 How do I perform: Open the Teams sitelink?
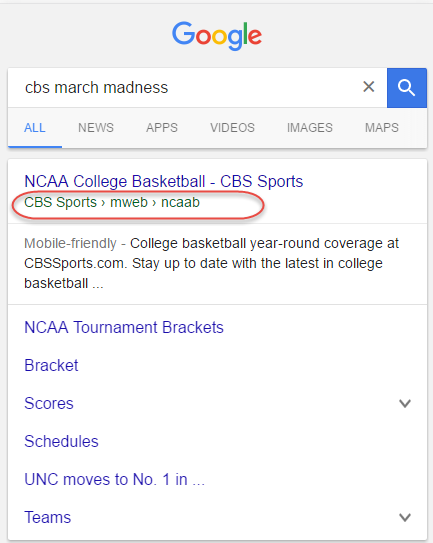(x=47, y=517)
